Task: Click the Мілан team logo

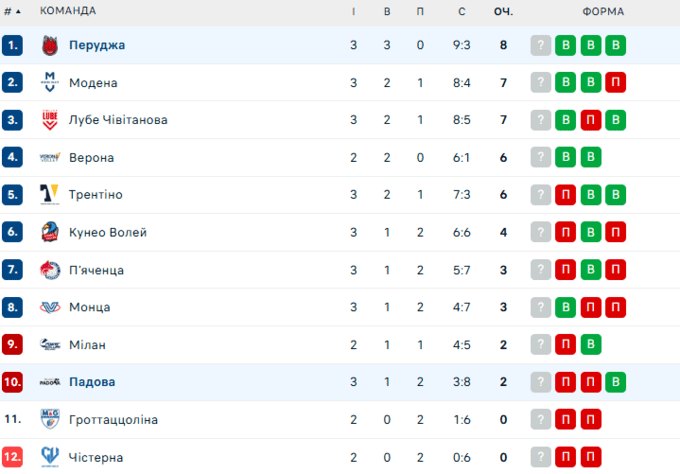Action: [x=50, y=345]
